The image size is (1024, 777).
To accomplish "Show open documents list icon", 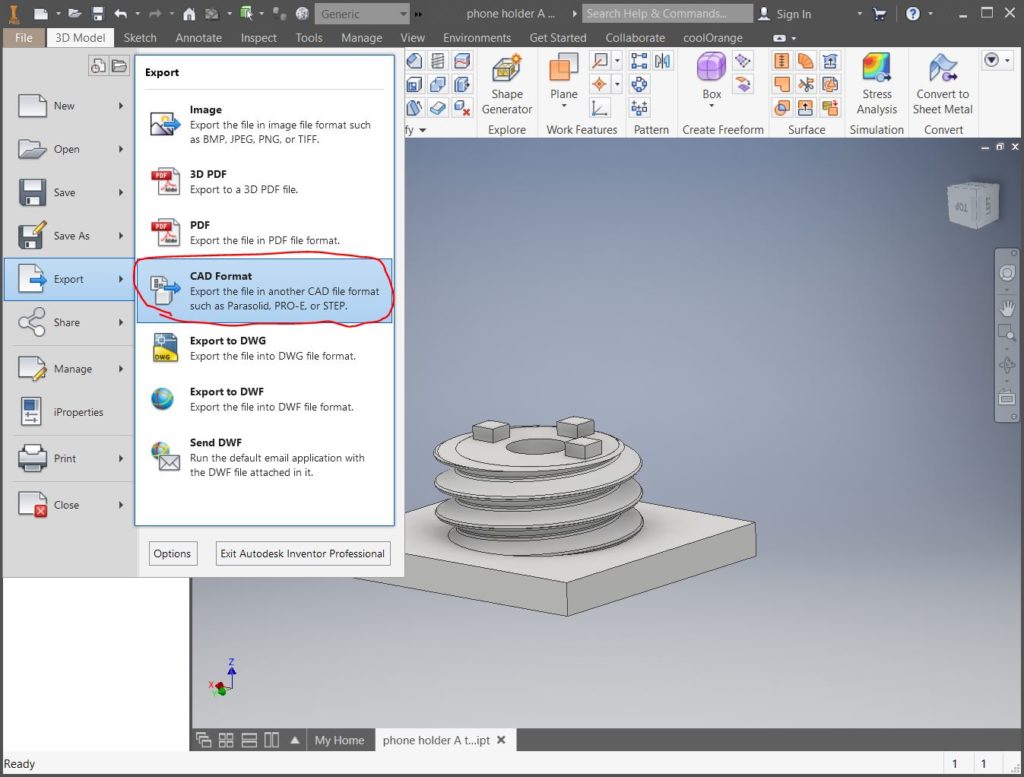I will 119,65.
